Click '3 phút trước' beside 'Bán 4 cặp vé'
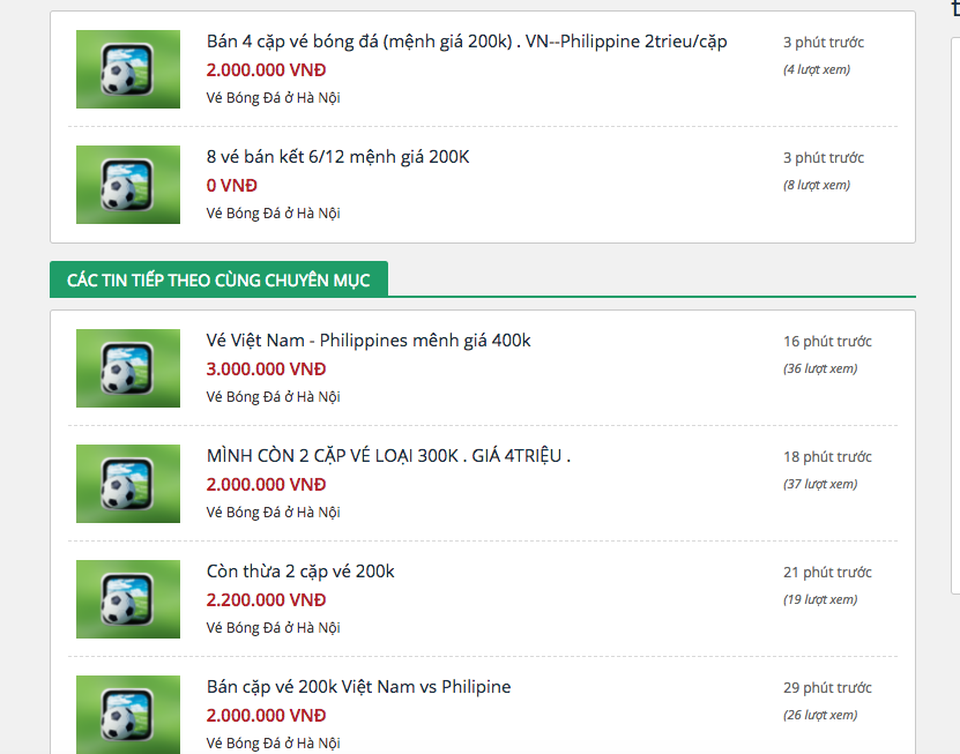This screenshot has width=960, height=754. 823,42
